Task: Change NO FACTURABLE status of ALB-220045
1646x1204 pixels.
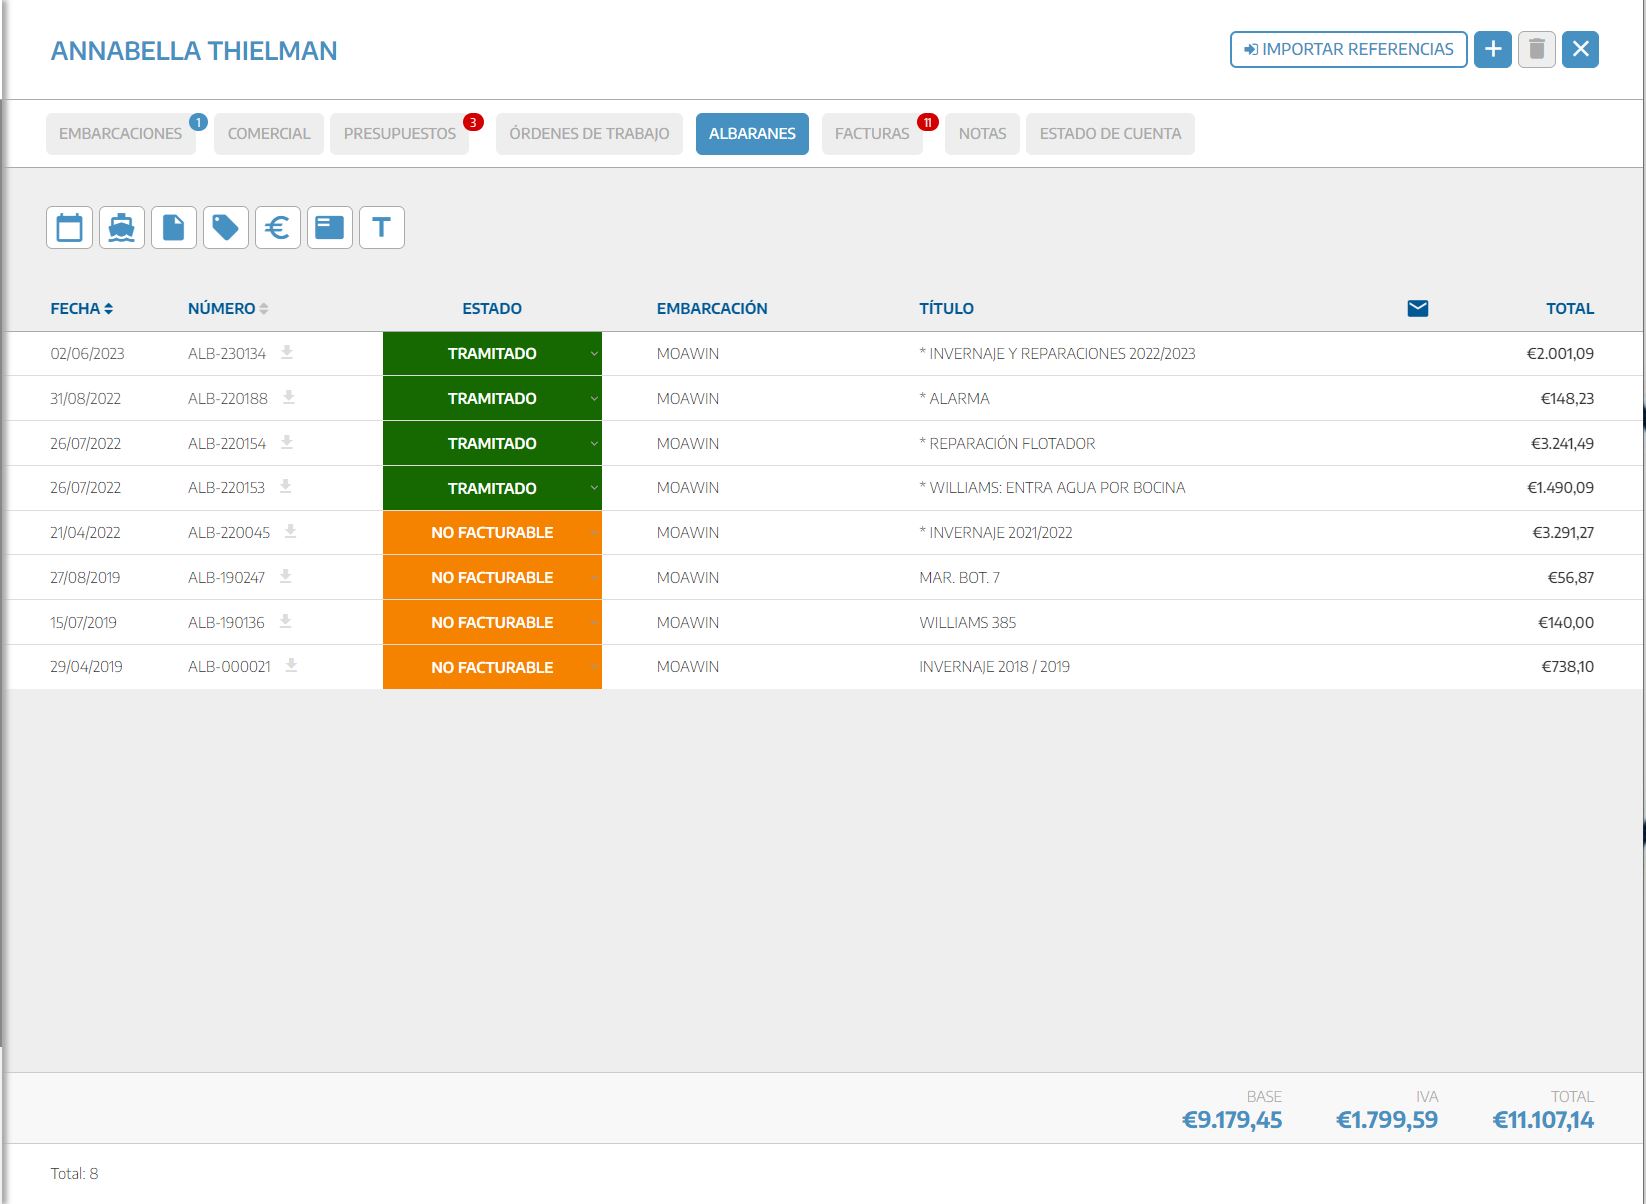Action: (492, 533)
